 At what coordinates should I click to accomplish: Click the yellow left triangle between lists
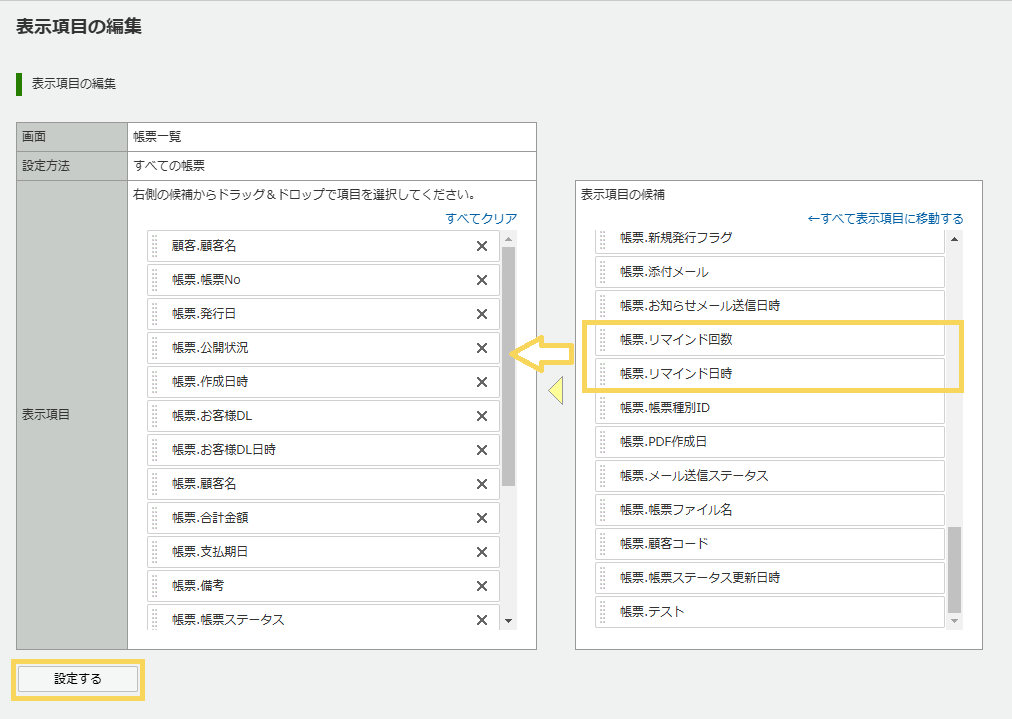(x=556, y=392)
